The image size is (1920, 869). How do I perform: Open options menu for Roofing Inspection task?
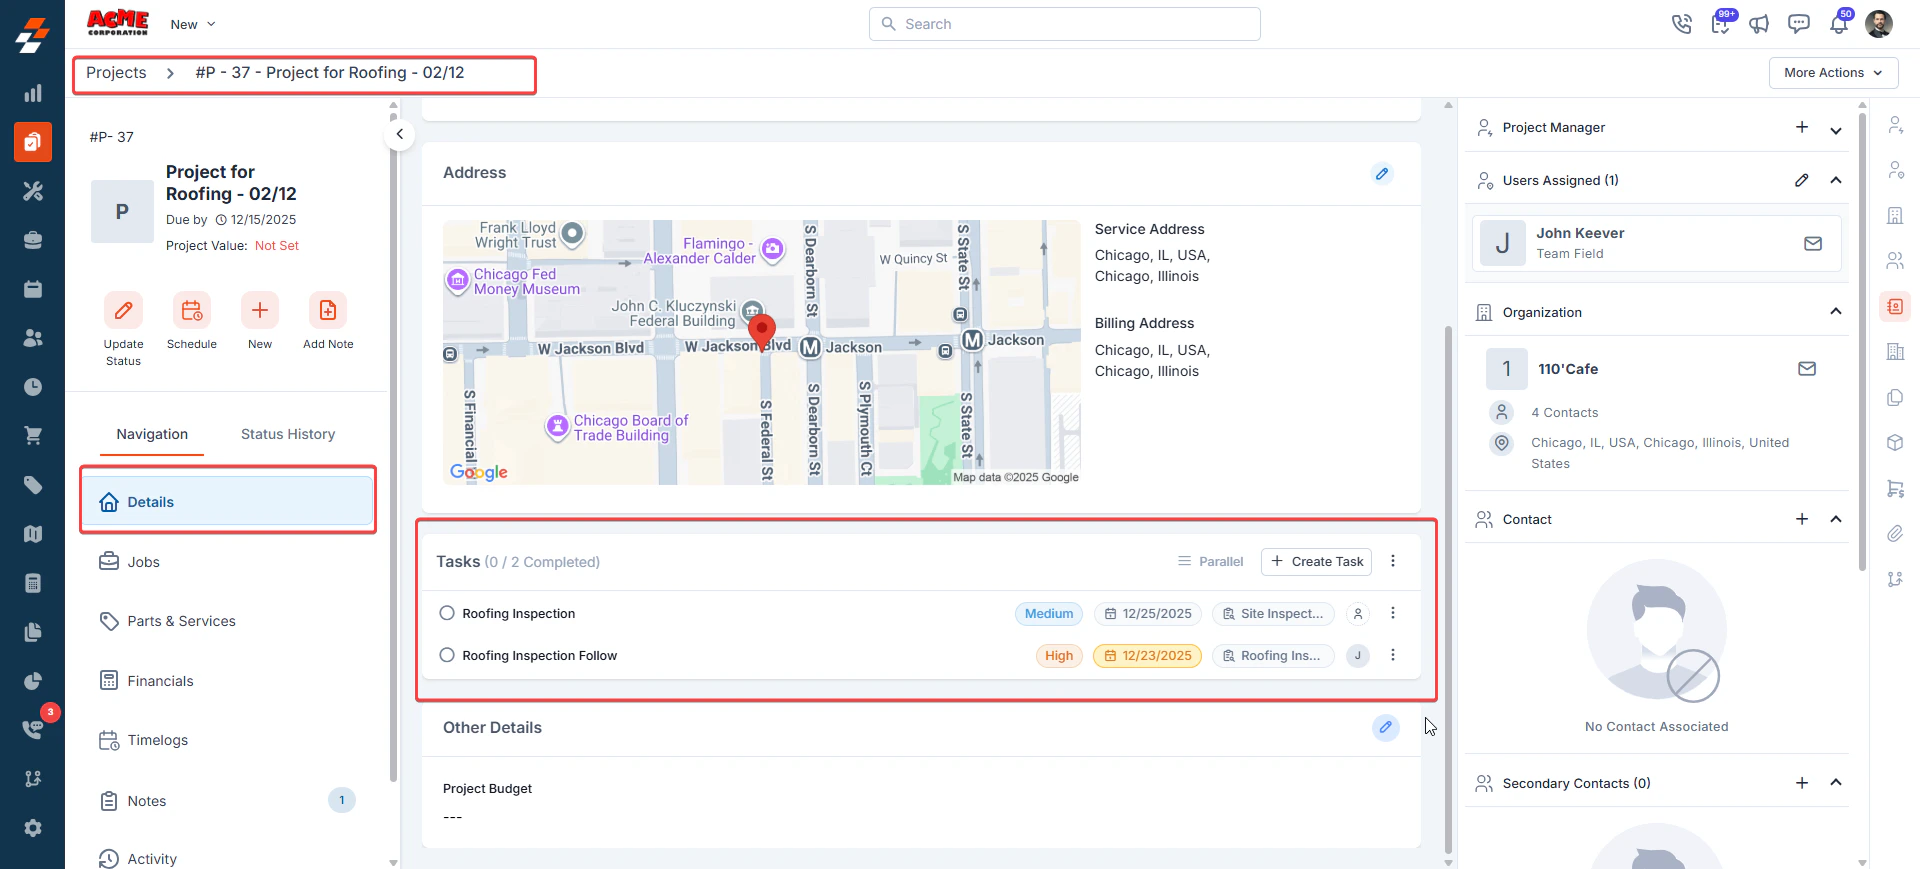click(1393, 613)
